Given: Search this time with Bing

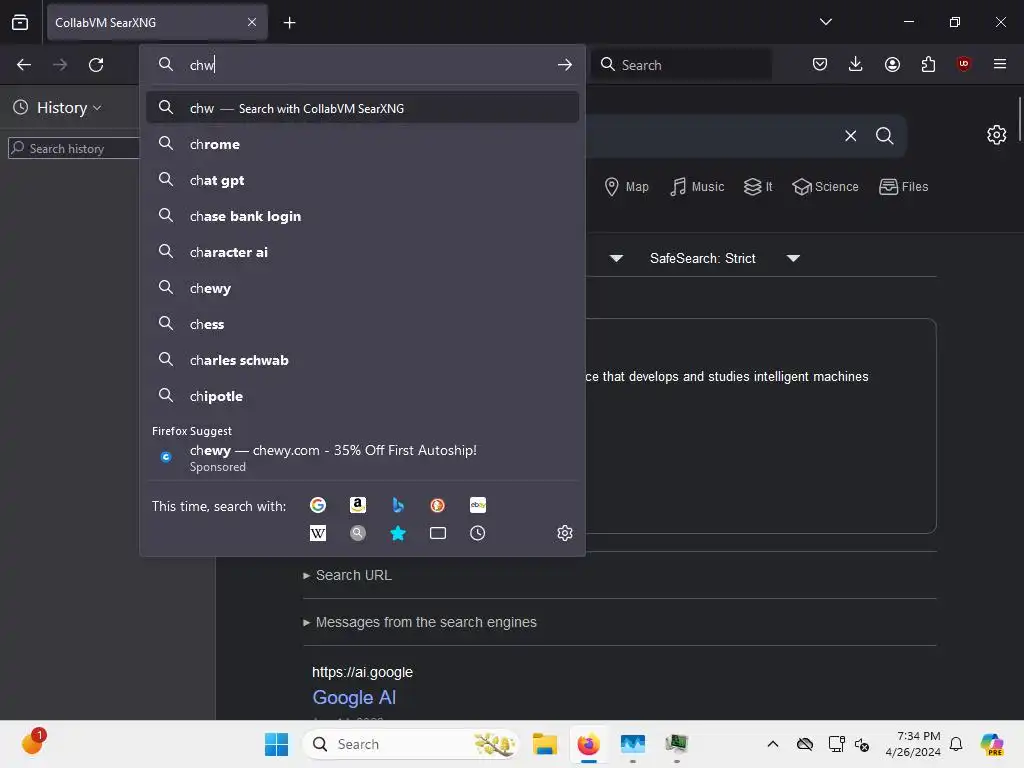Looking at the screenshot, I should (x=398, y=505).
